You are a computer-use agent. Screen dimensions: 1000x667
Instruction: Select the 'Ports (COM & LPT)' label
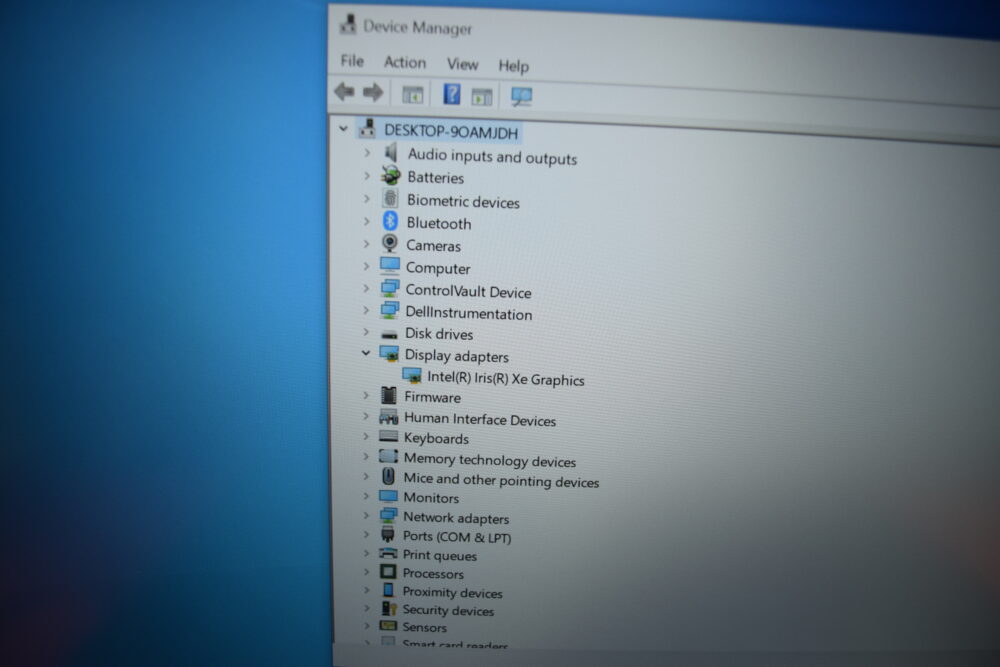click(x=457, y=537)
